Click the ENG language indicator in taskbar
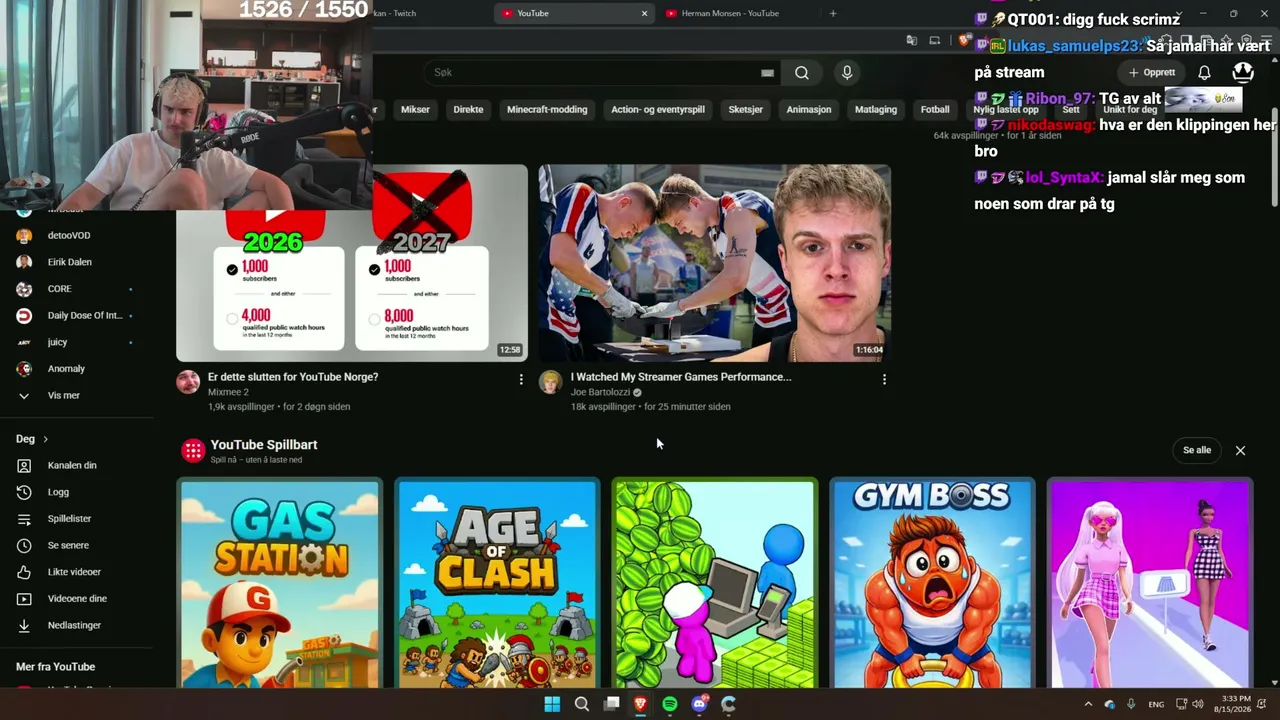This screenshot has height=720, width=1280. point(1156,704)
